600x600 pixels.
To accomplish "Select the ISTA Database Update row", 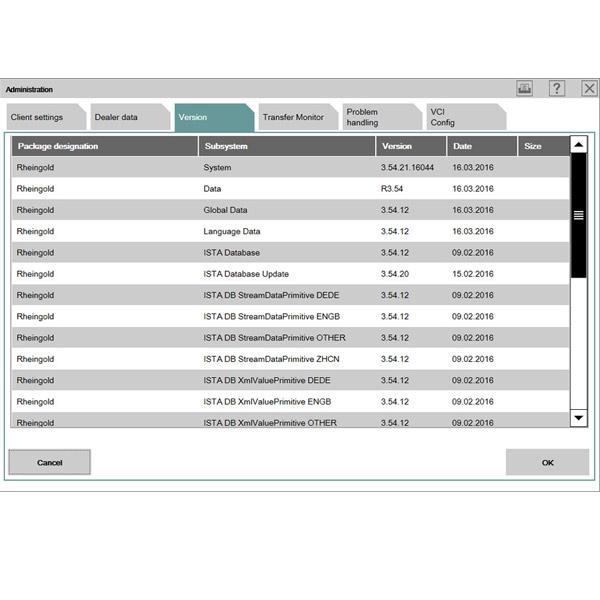I will point(290,274).
